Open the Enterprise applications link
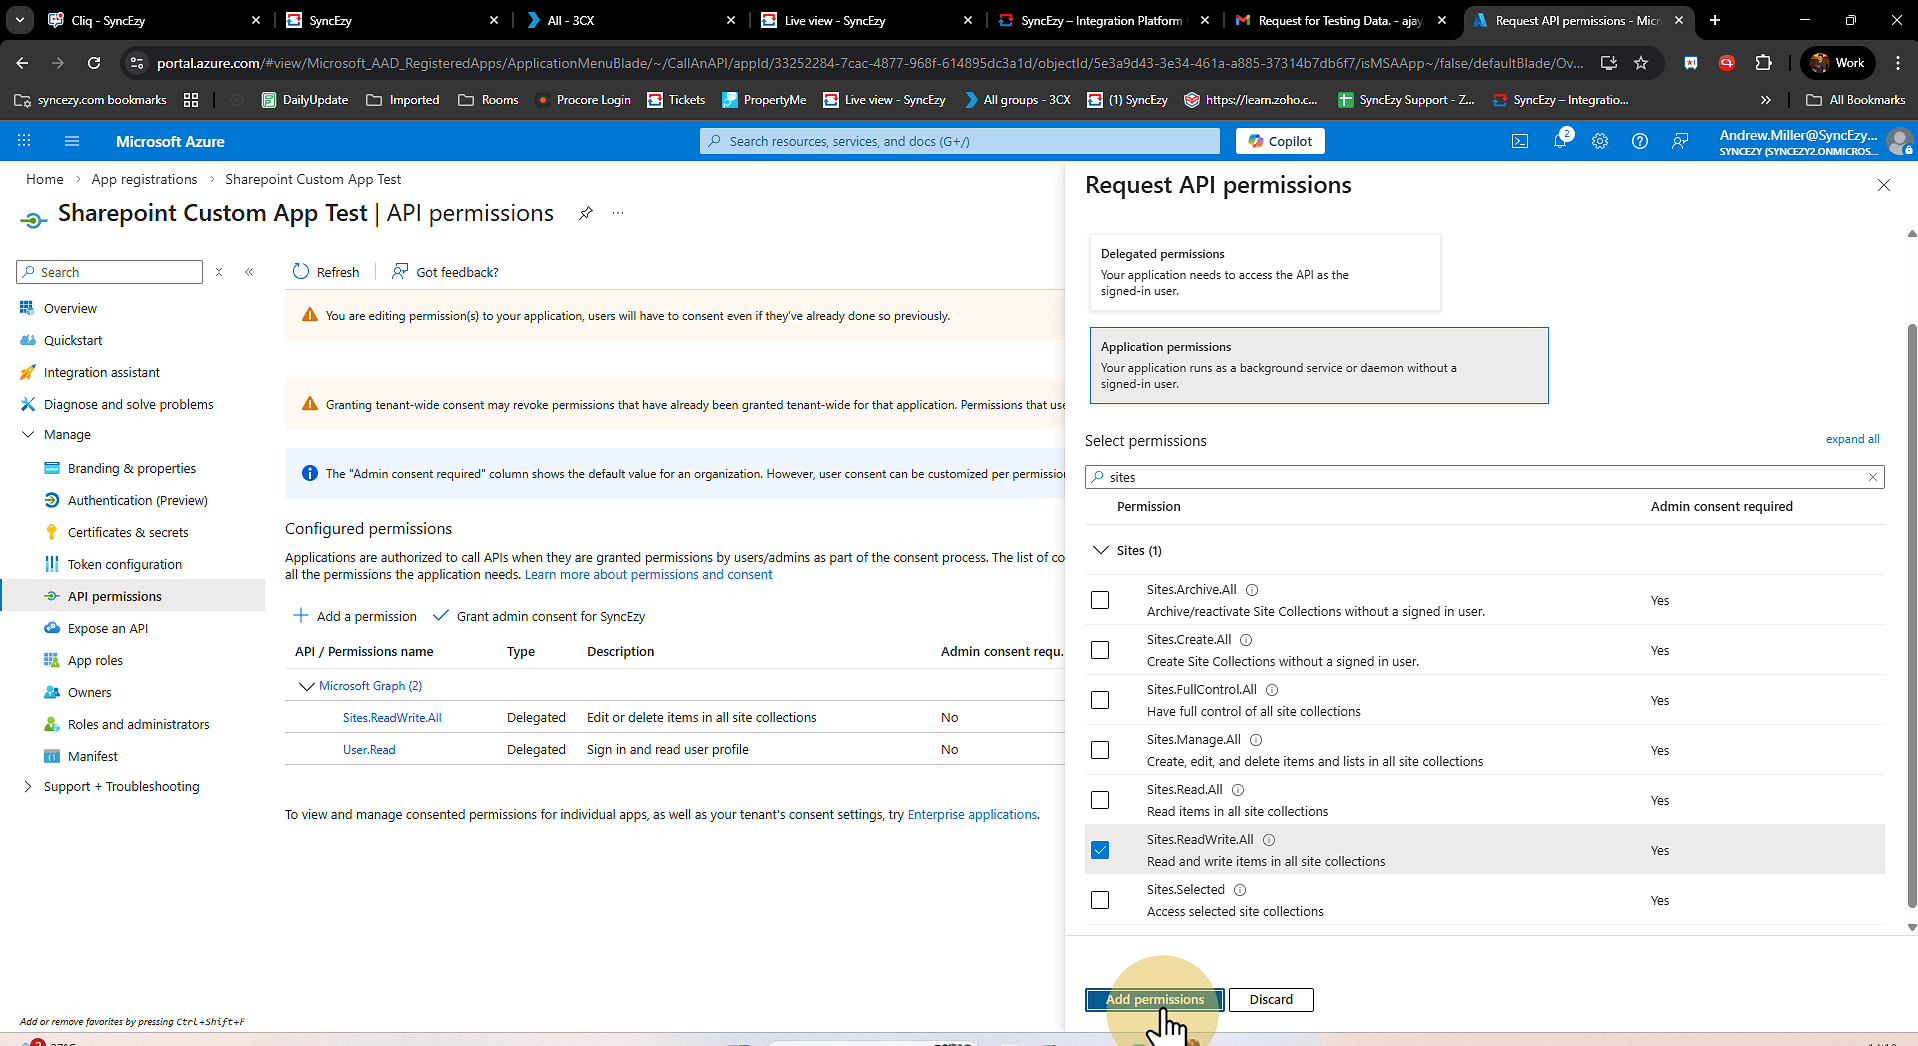This screenshot has width=1918, height=1046. 971,815
